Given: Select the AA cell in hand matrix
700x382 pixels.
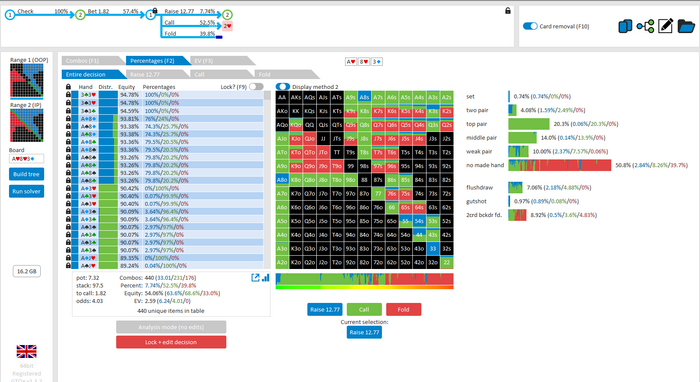Looking at the screenshot, I should [x=282, y=97].
